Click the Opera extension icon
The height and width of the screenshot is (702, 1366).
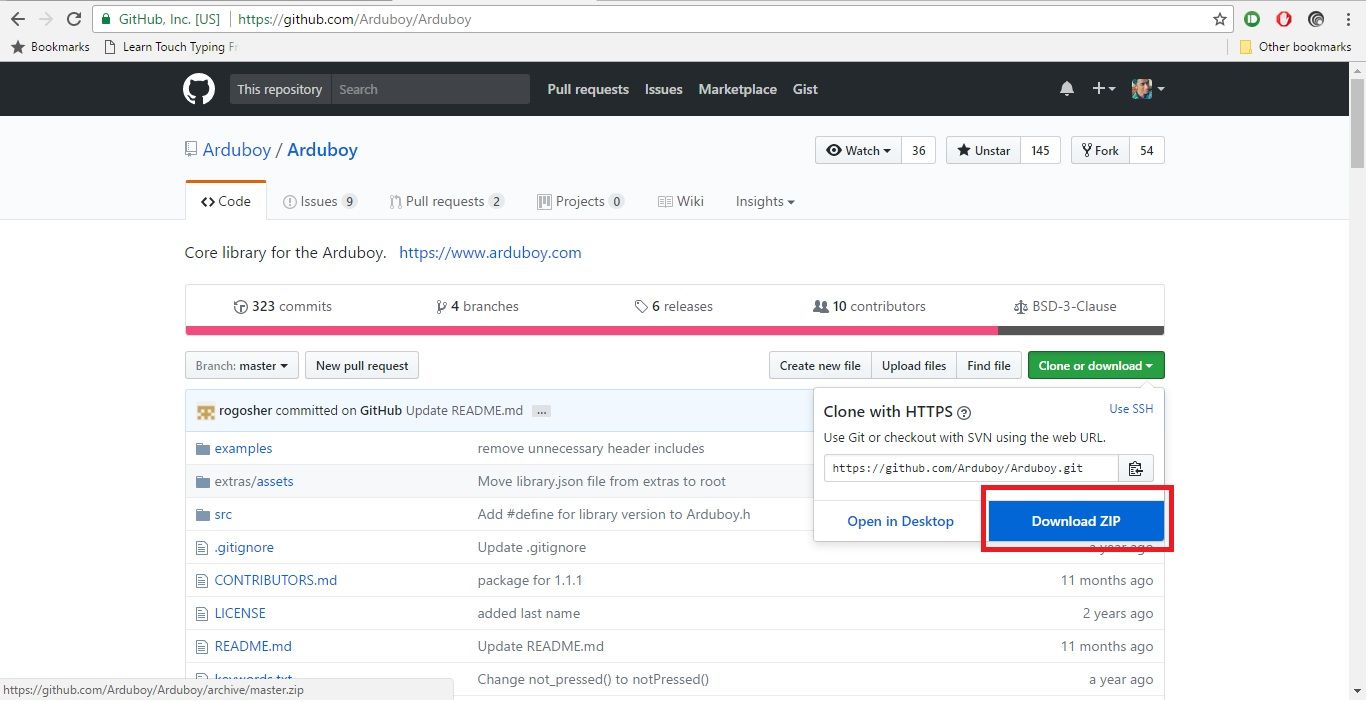coord(1284,19)
